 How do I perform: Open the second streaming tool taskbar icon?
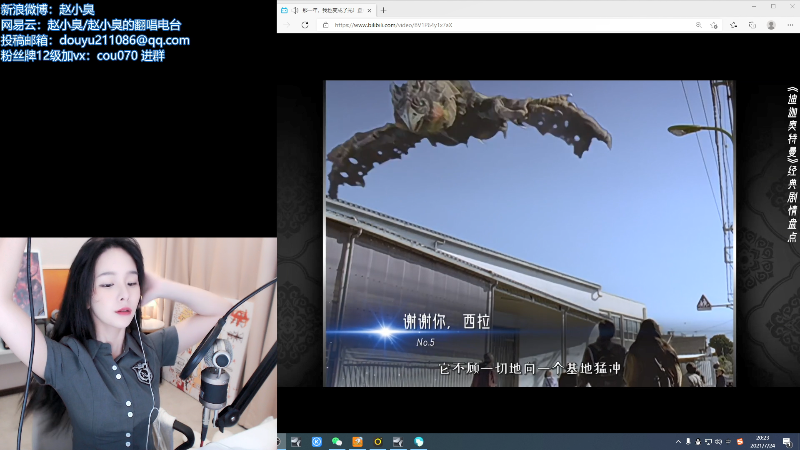click(x=398, y=442)
